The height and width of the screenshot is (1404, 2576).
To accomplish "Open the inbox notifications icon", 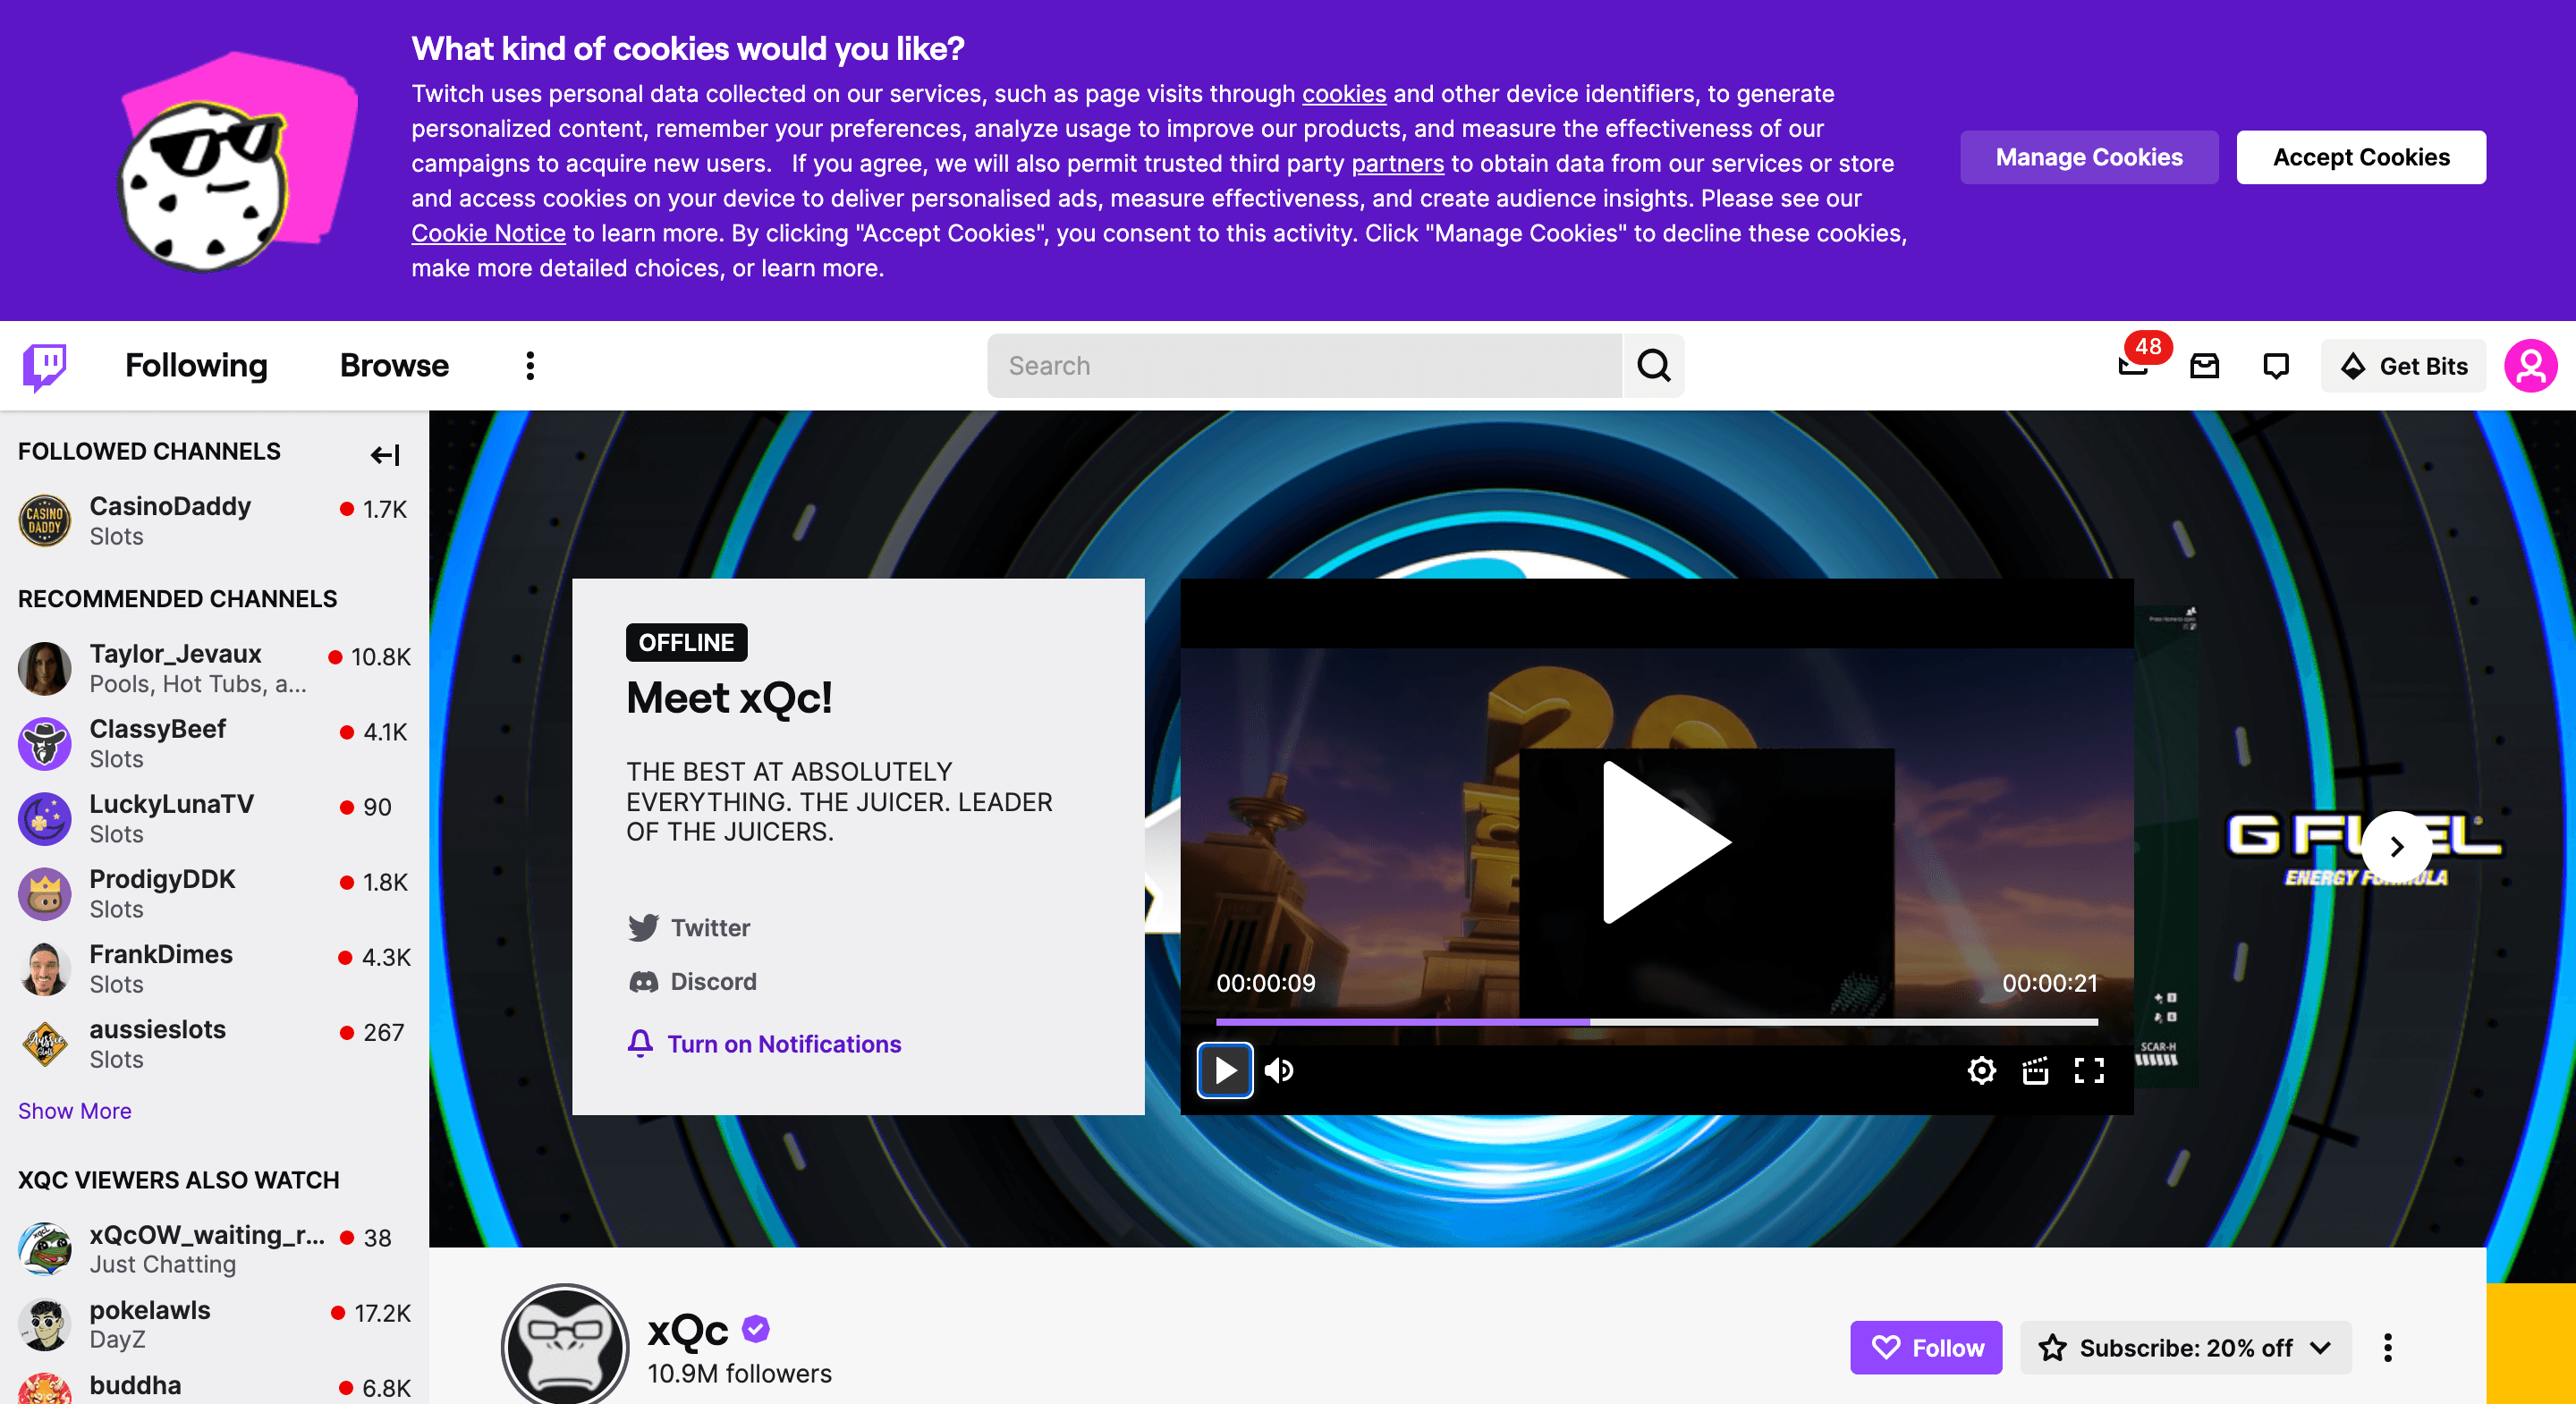I will tap(2204, 366).
